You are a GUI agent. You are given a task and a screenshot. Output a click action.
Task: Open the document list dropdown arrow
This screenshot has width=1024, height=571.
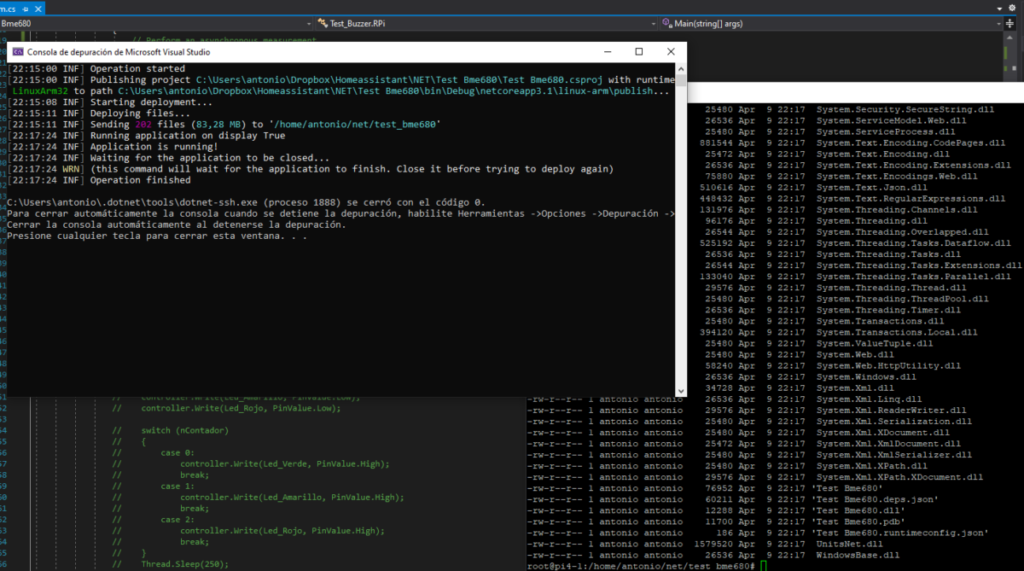coord(999,8)
